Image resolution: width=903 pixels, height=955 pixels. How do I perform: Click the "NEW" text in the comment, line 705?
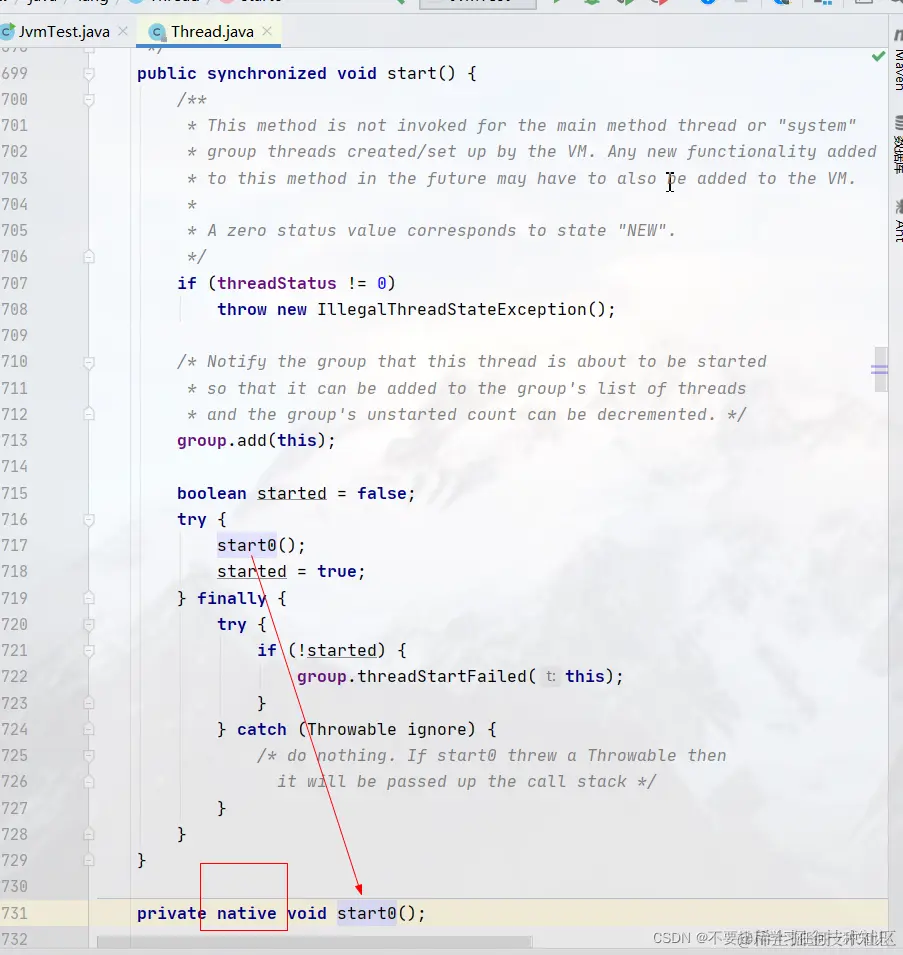tap(642, 231)
